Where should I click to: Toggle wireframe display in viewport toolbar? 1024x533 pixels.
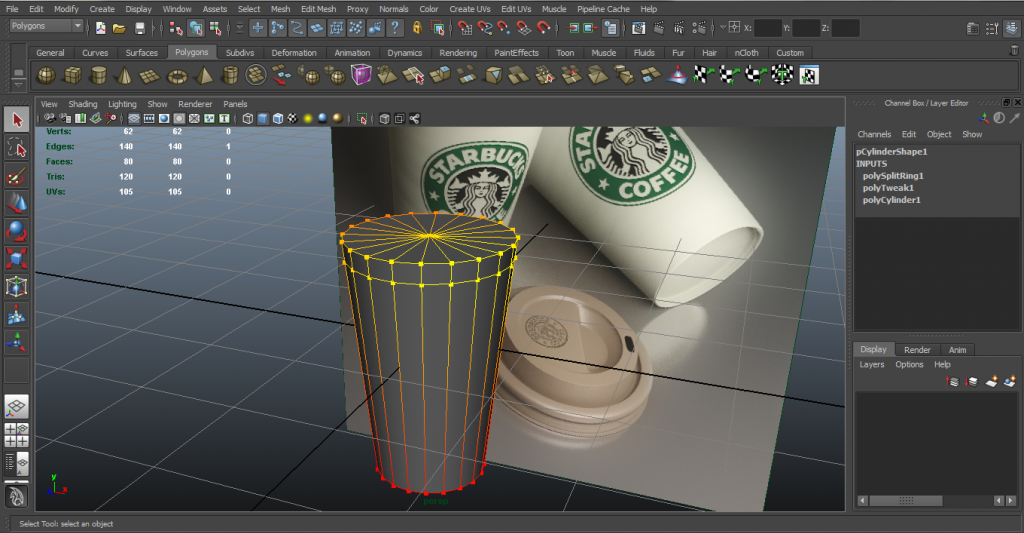point(248,118)
